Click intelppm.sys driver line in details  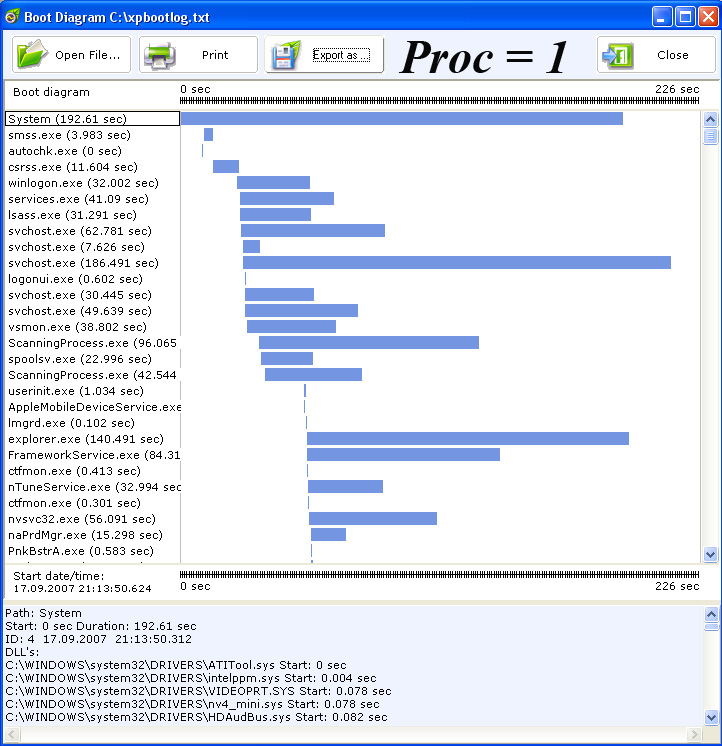(x=191, y=678)
